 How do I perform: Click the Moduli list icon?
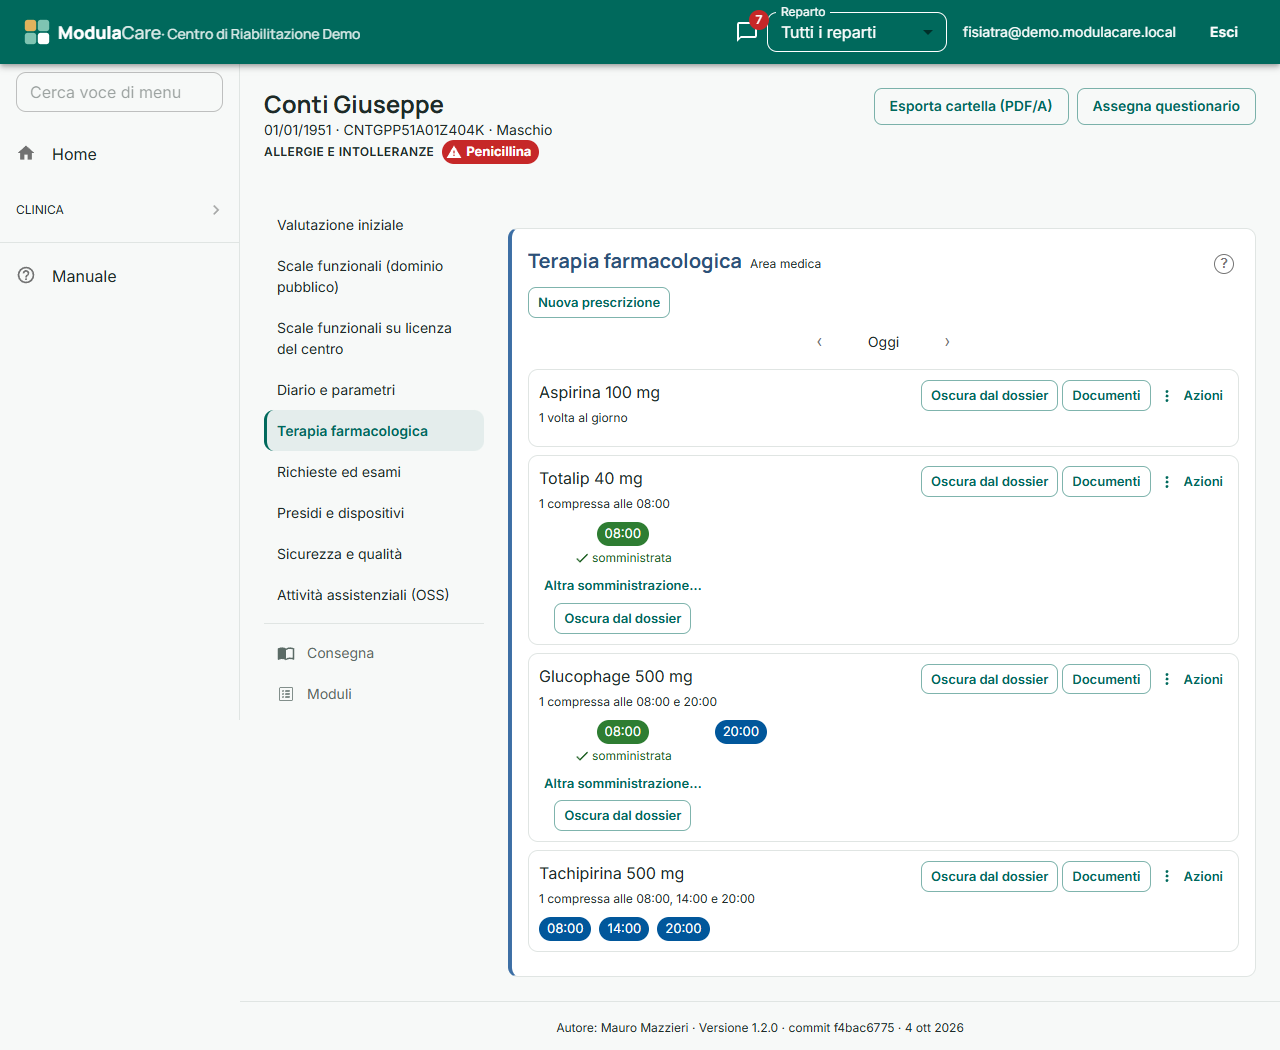(x=286, y=694)
